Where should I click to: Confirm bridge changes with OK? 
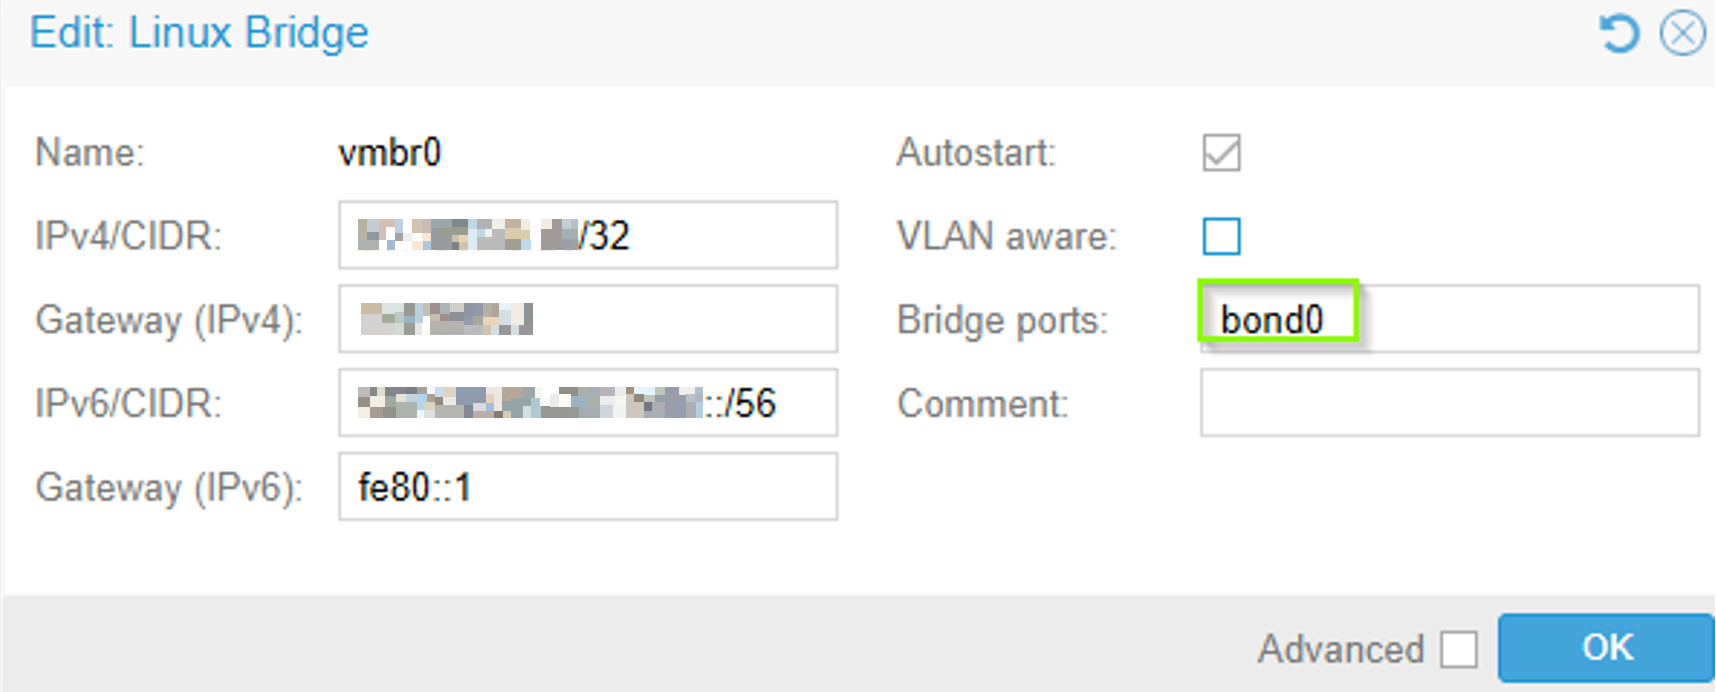pyautogui.click(x=1605, y=648)
